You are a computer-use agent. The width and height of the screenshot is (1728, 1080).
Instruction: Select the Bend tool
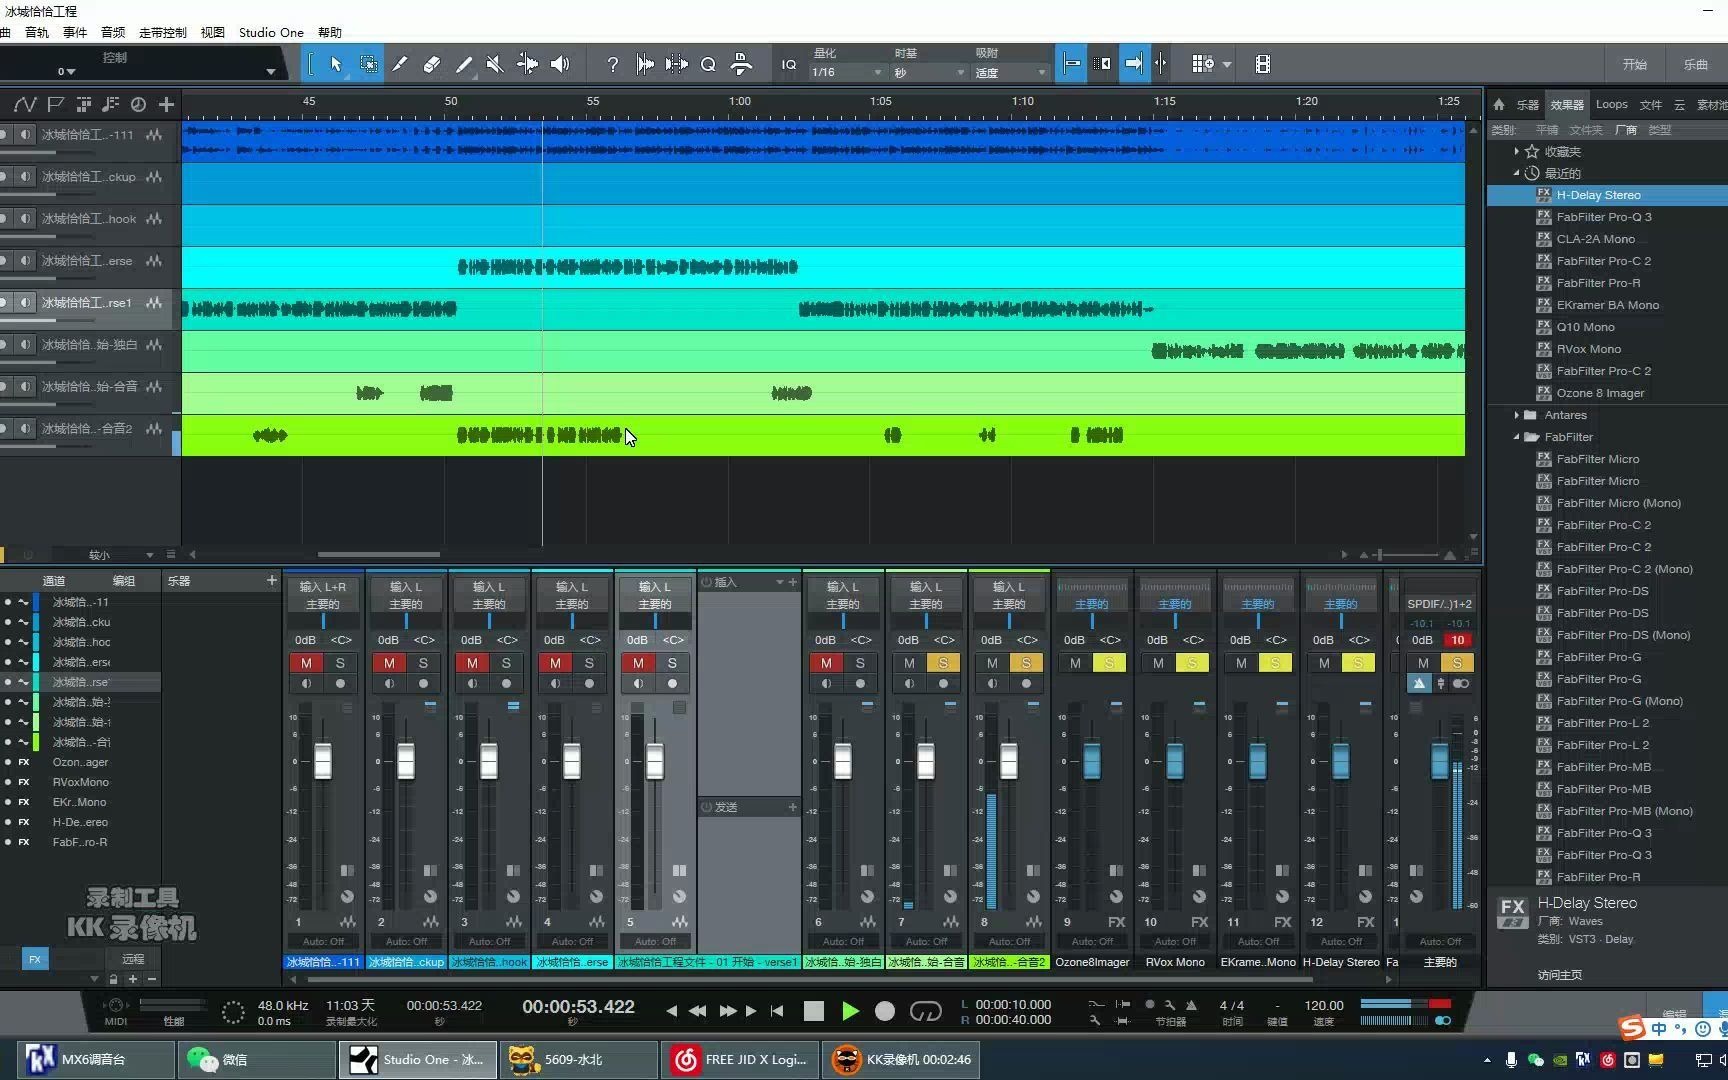[x=527, y=64]
